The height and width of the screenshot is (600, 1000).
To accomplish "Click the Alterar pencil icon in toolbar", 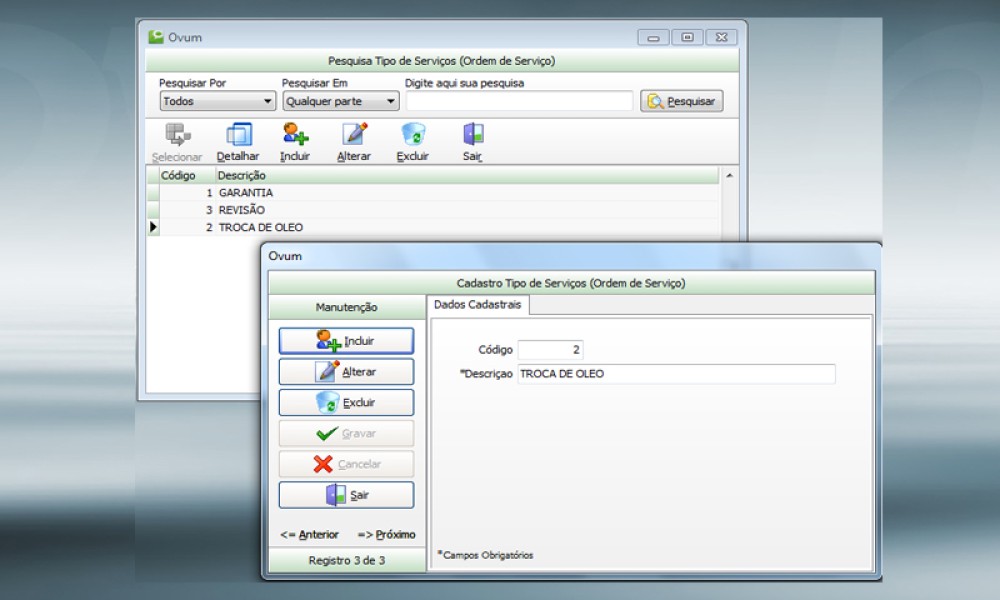I will point(354,135).
